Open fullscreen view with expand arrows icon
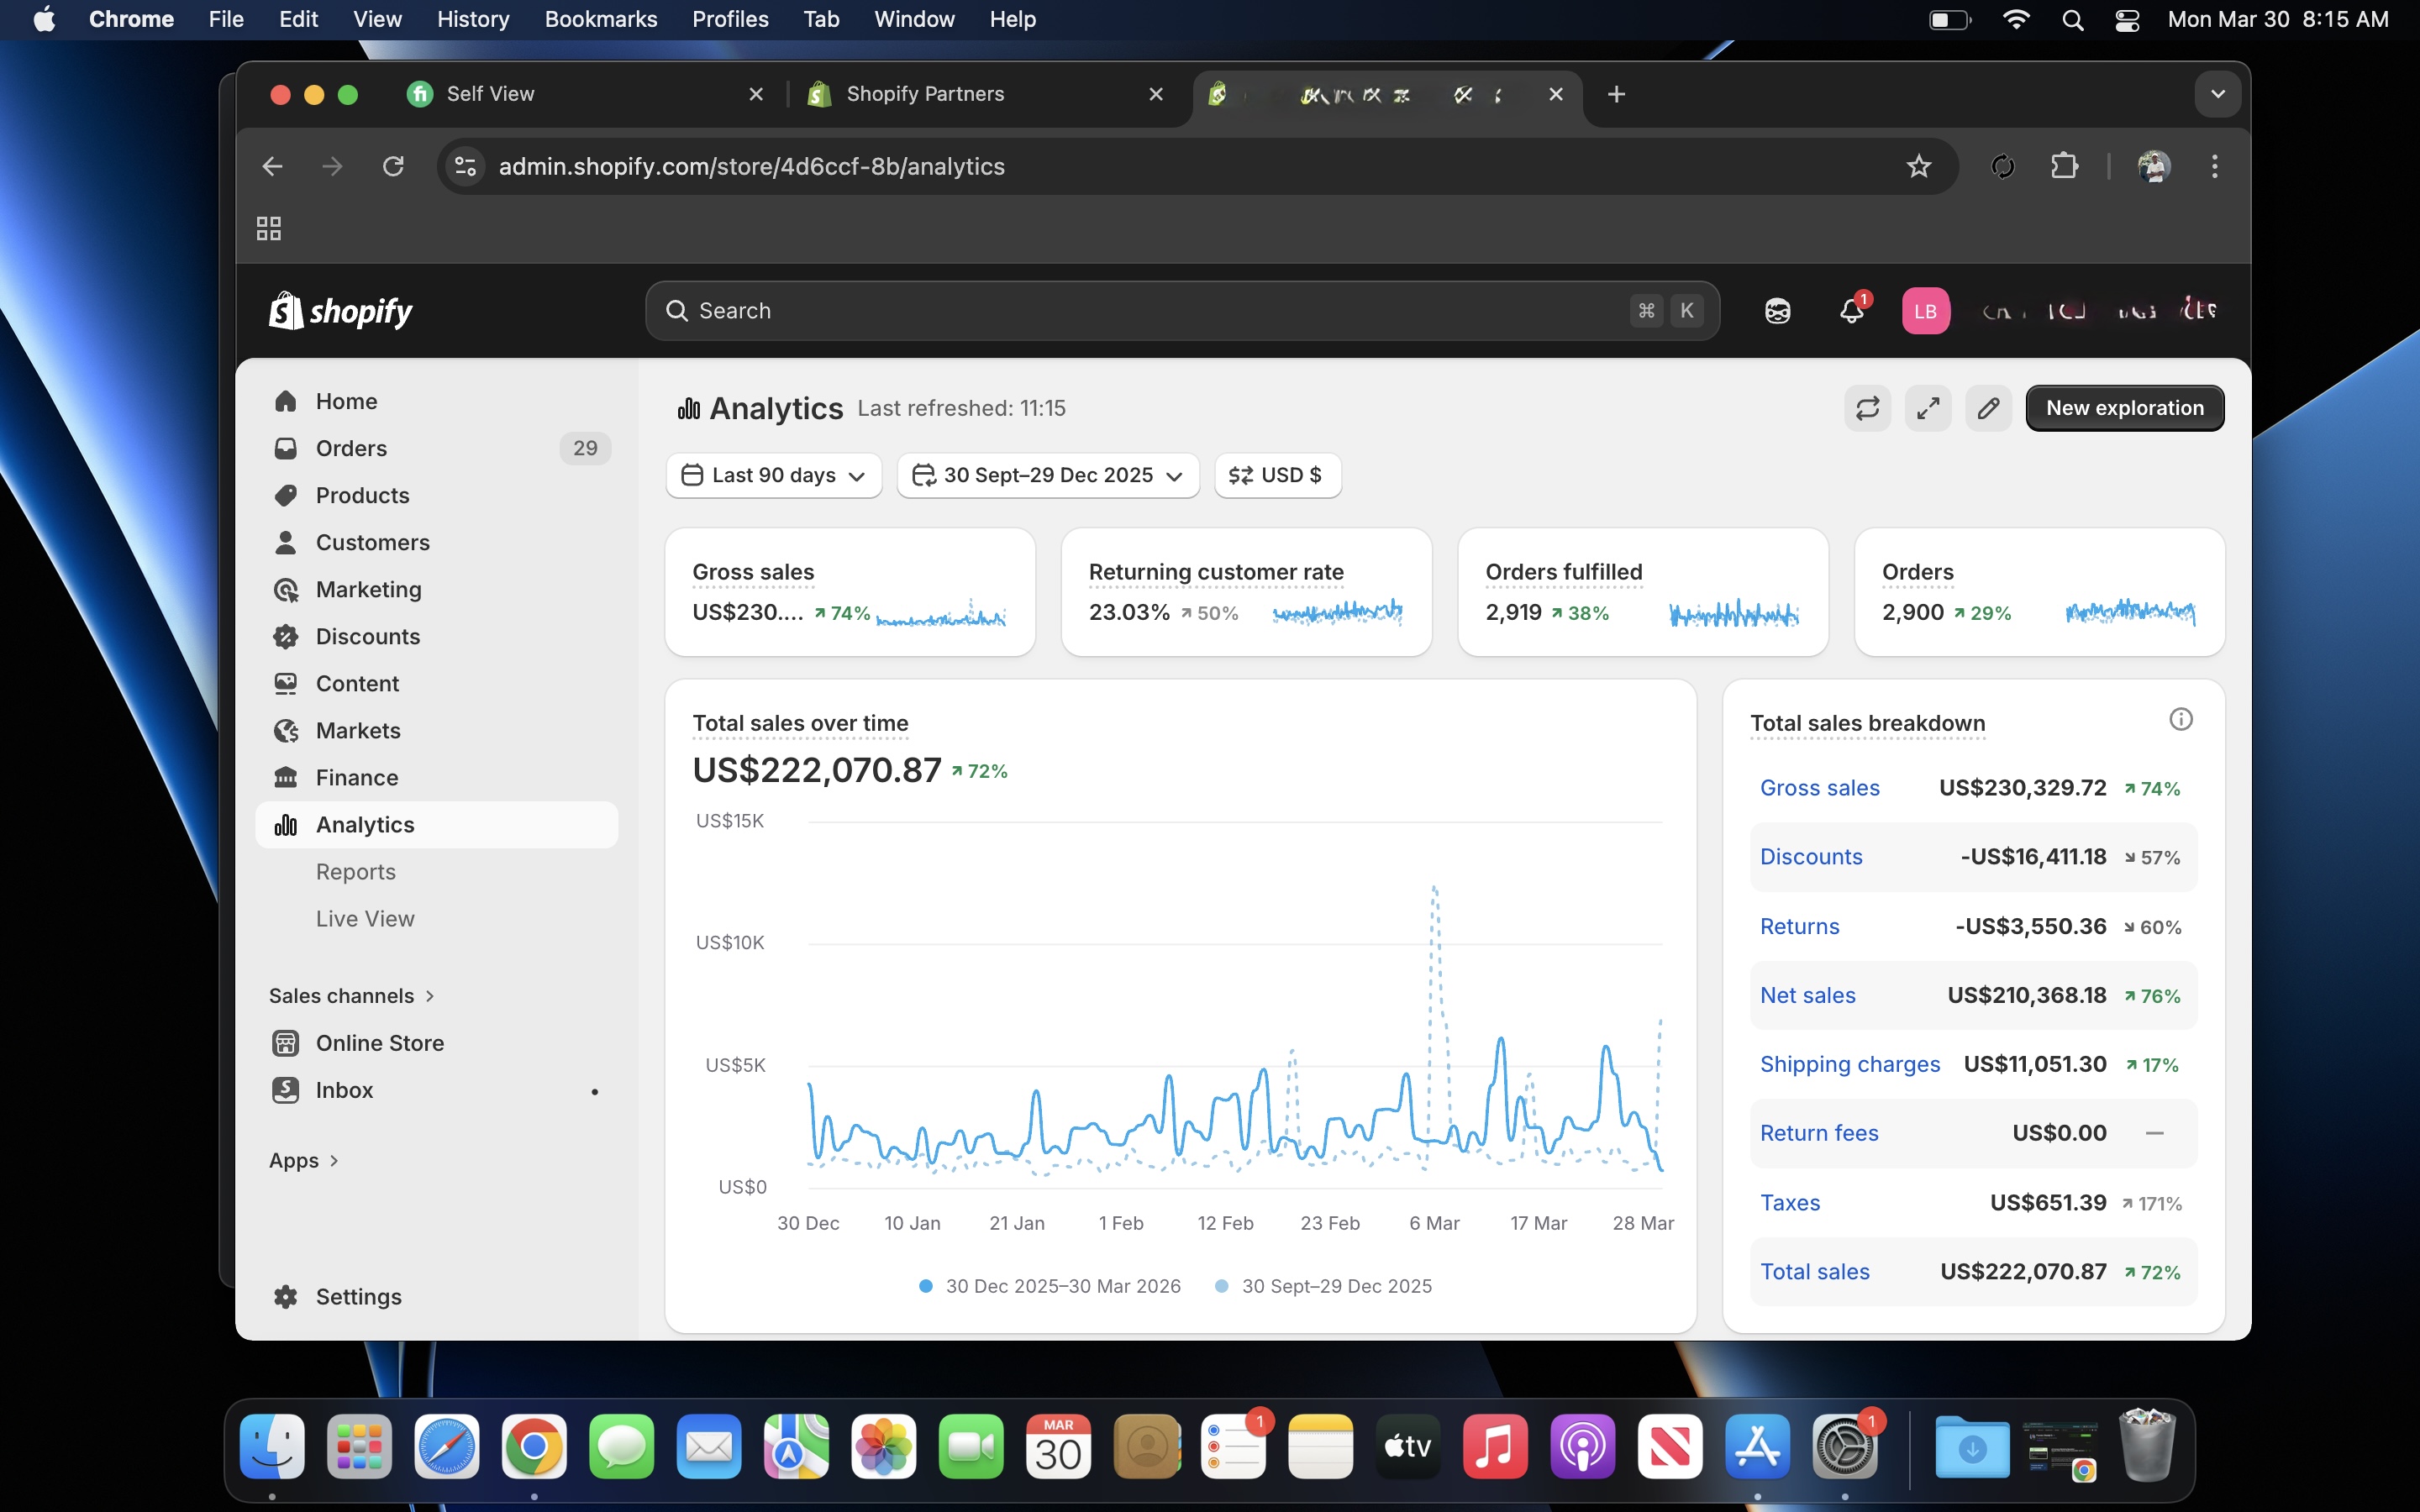The image size is (2420, 1512). [1927, 408]
